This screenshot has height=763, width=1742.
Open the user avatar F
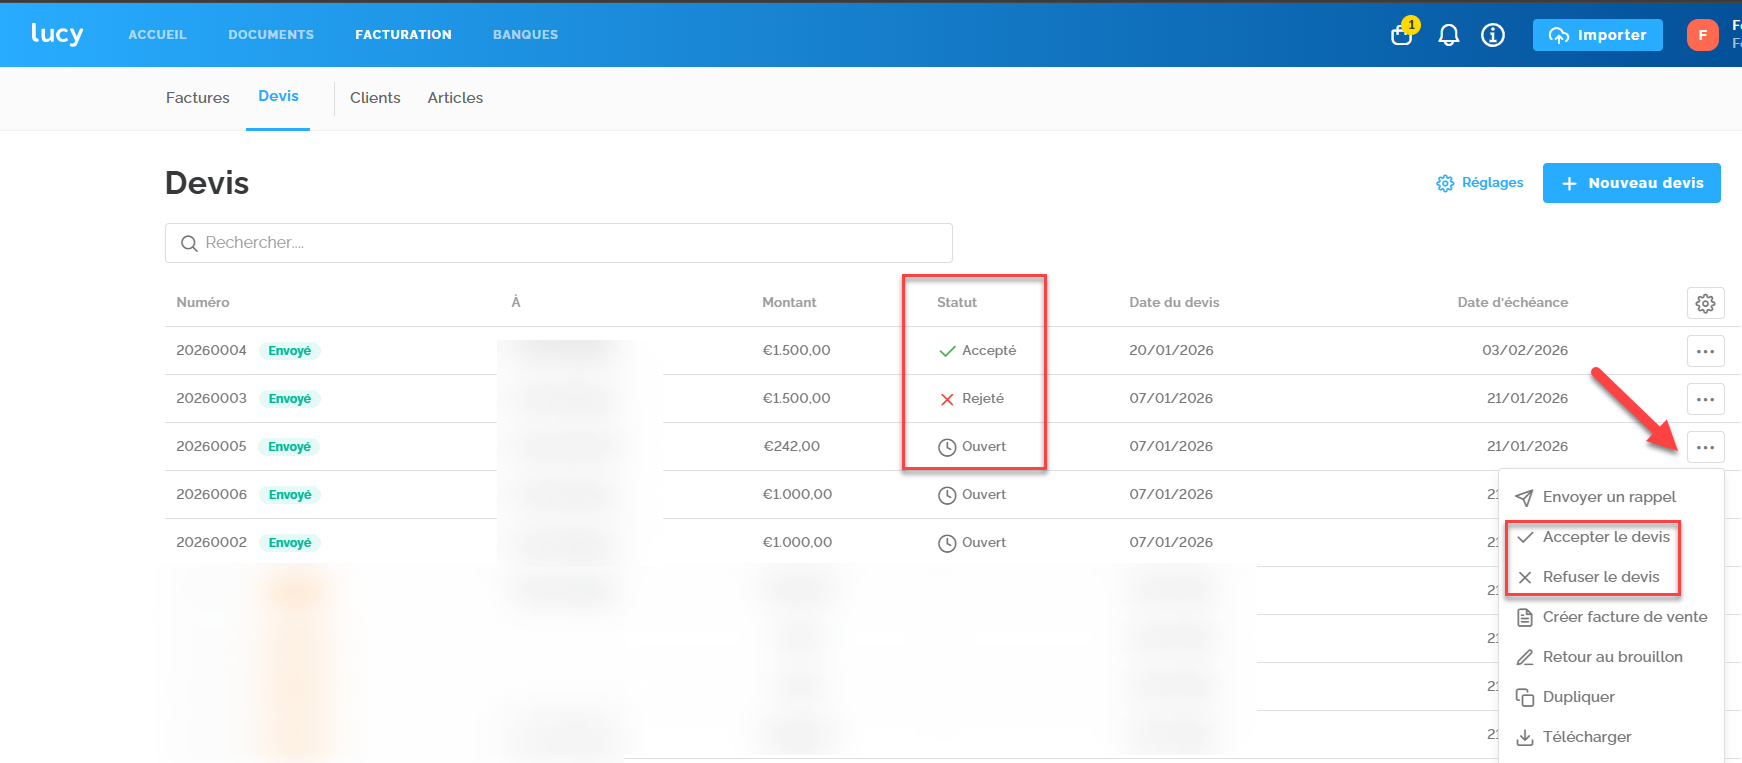[1702, 35]
